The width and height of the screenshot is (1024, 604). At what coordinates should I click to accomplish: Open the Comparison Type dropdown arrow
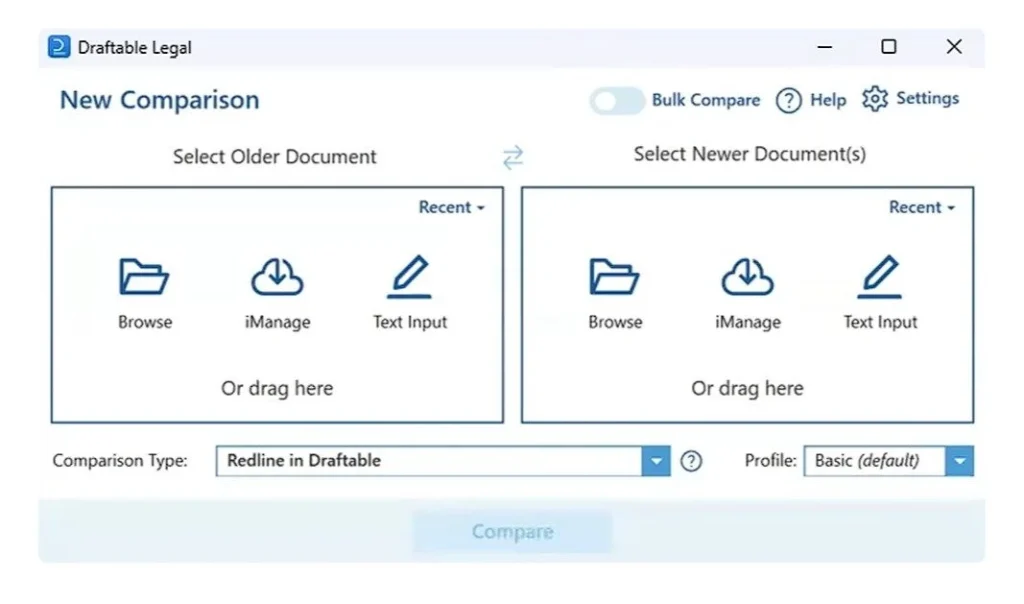pos(655,461)
